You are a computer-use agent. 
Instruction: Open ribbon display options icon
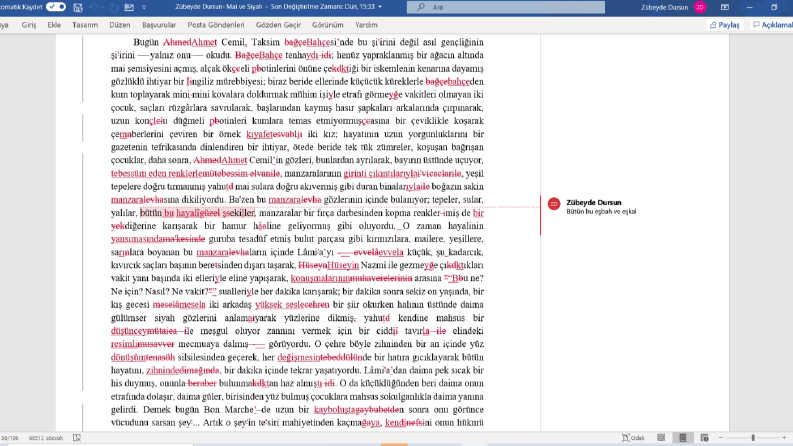click(725, 7)
